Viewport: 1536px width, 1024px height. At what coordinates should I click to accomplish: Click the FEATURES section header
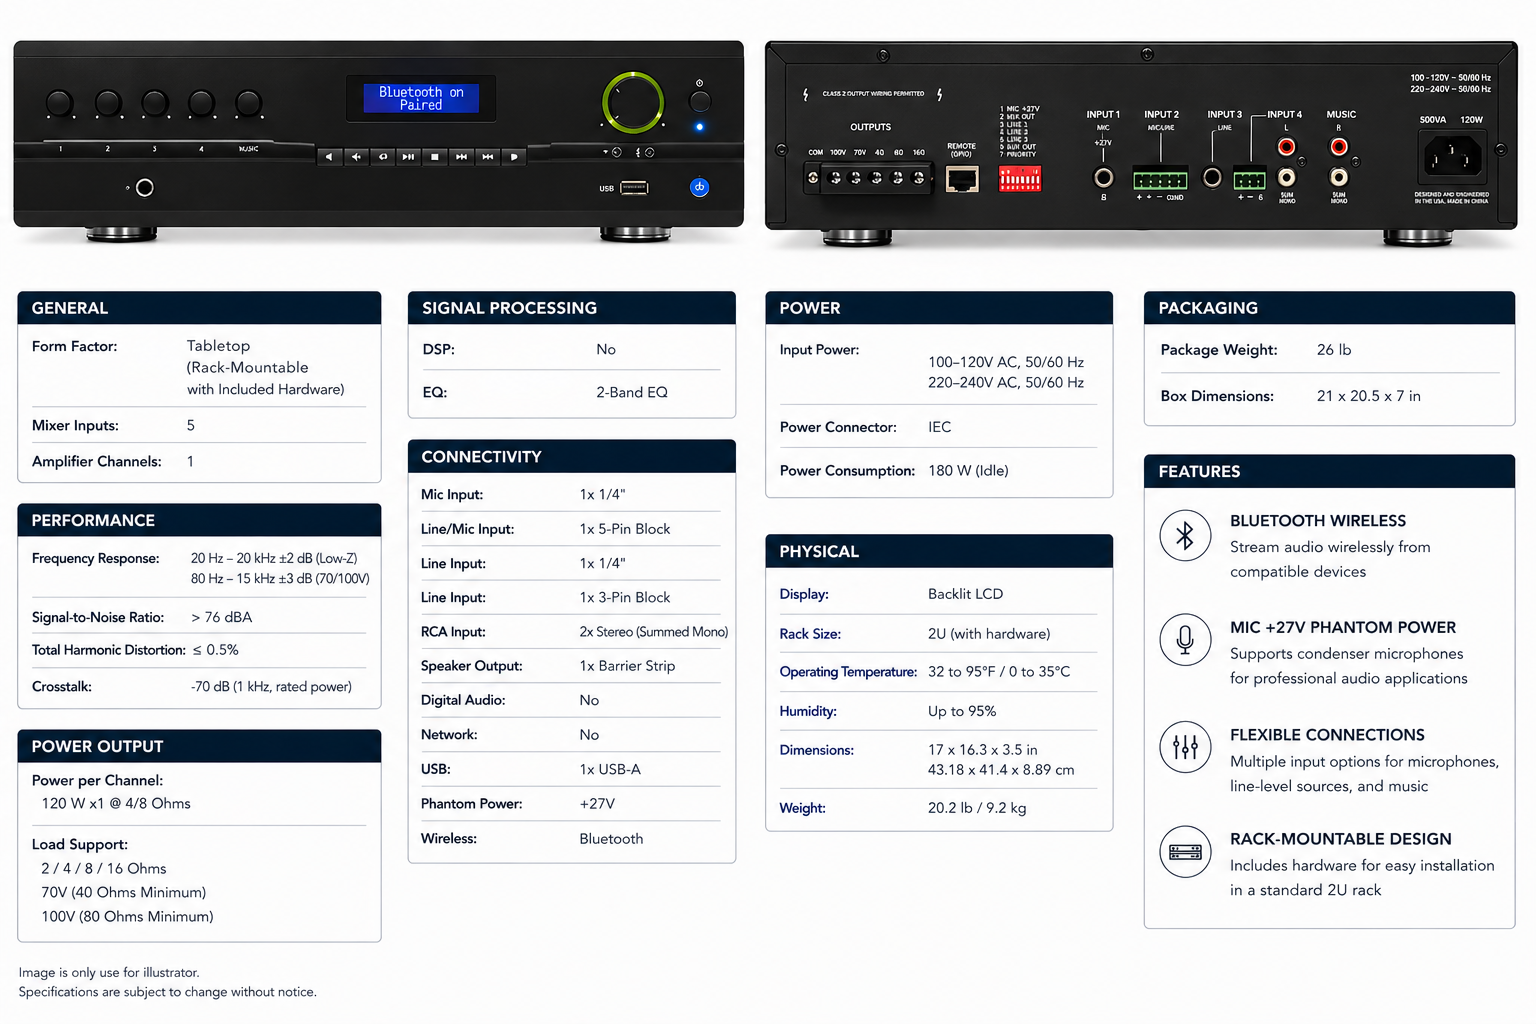coord(1330,471)
